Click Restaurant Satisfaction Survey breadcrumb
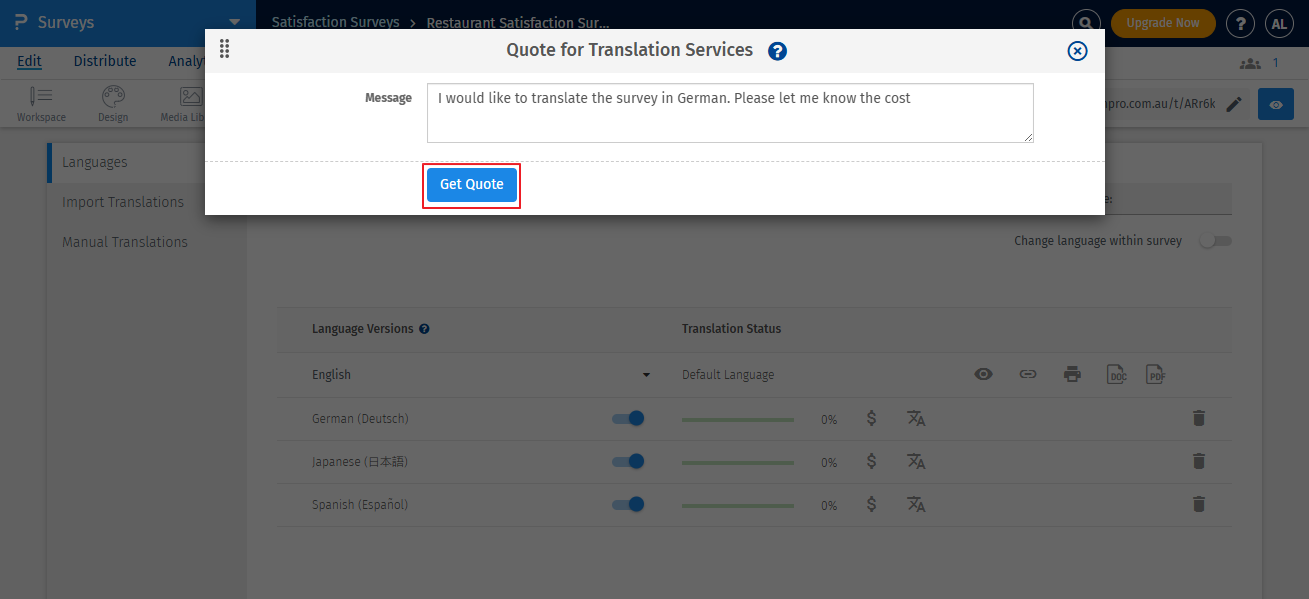Screen dimensions: 1309x599 (x=517, y=22)
